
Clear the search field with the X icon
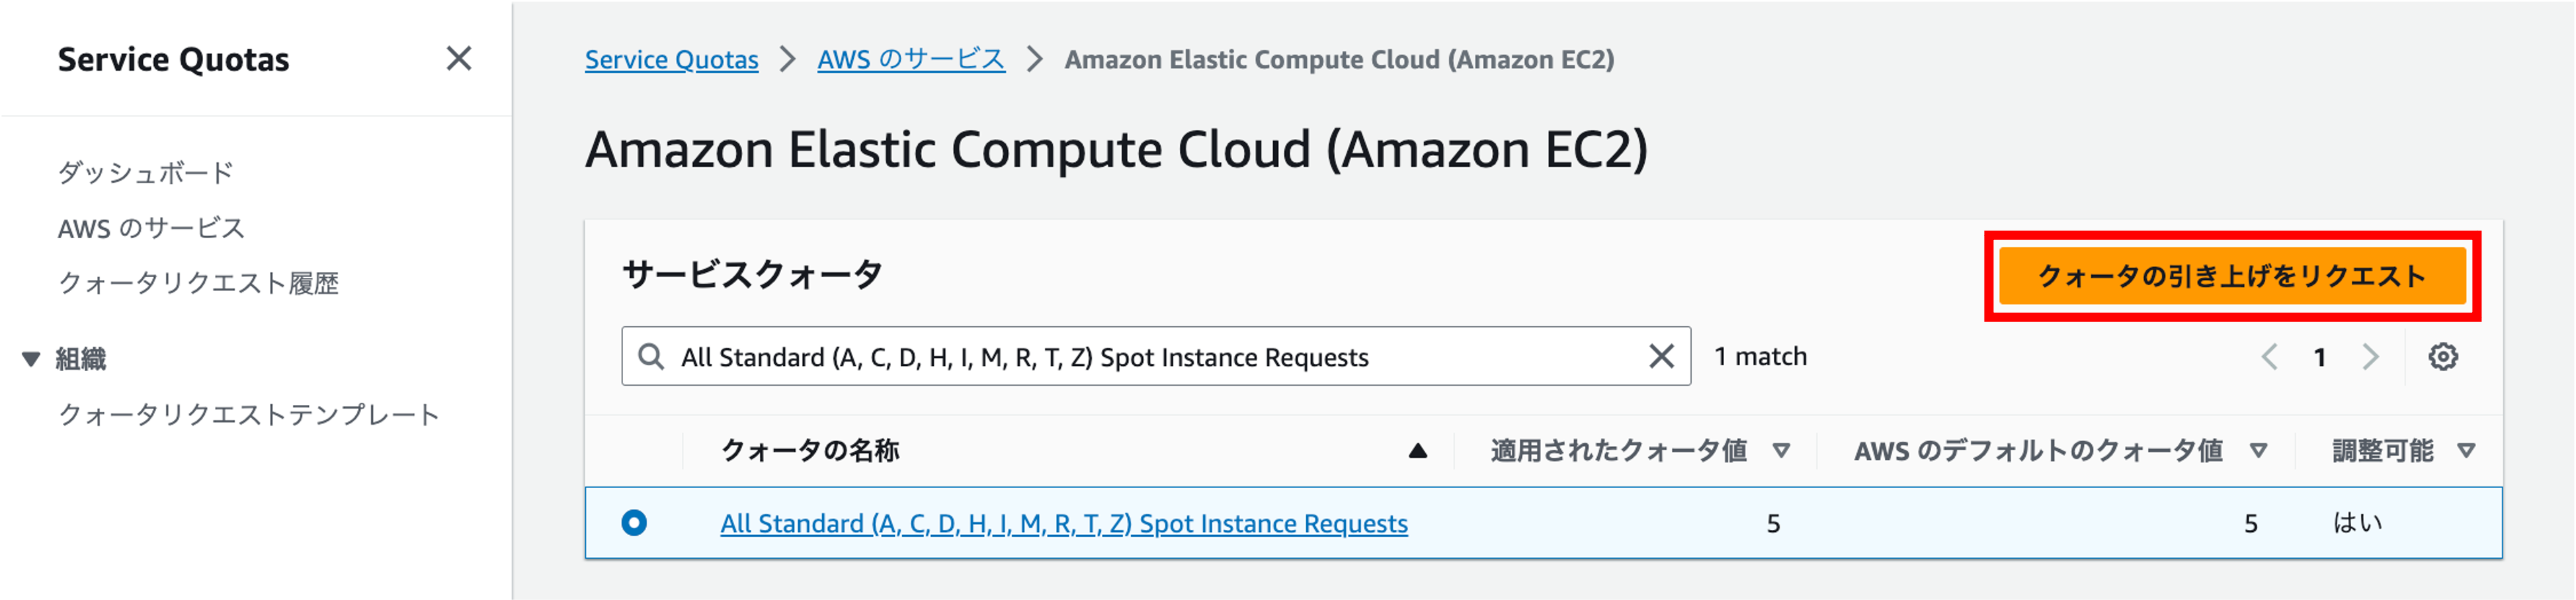(x=1663, y=356)
